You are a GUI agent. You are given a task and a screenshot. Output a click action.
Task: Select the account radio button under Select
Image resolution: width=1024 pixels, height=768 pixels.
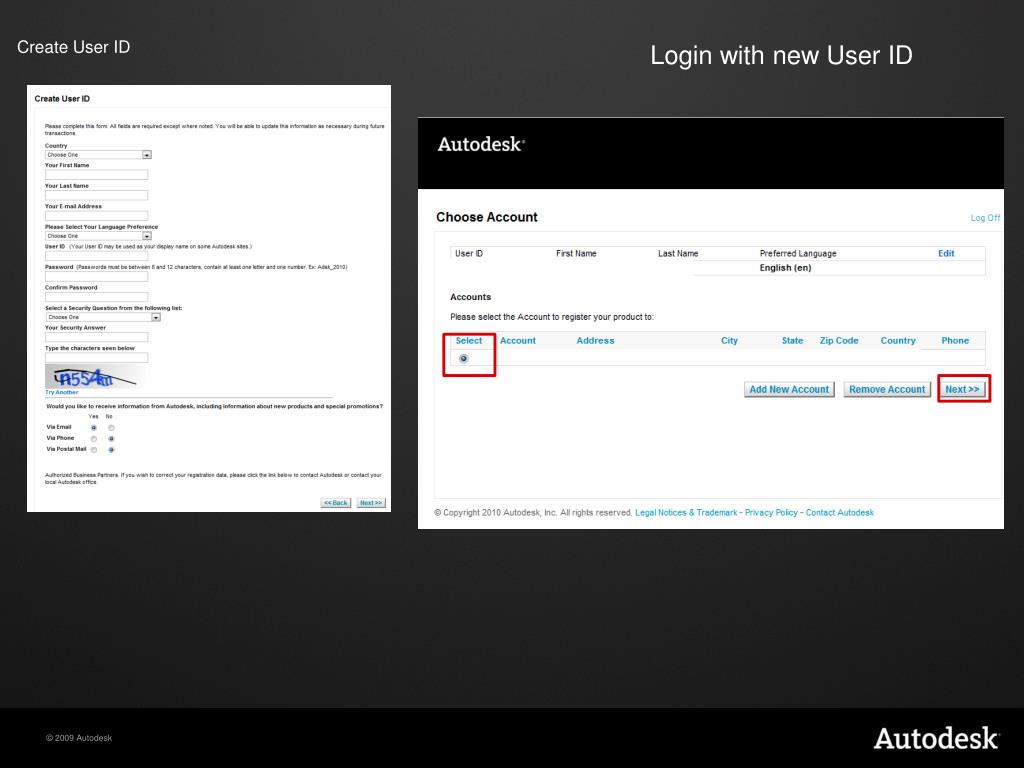click(x=464, y=359)
